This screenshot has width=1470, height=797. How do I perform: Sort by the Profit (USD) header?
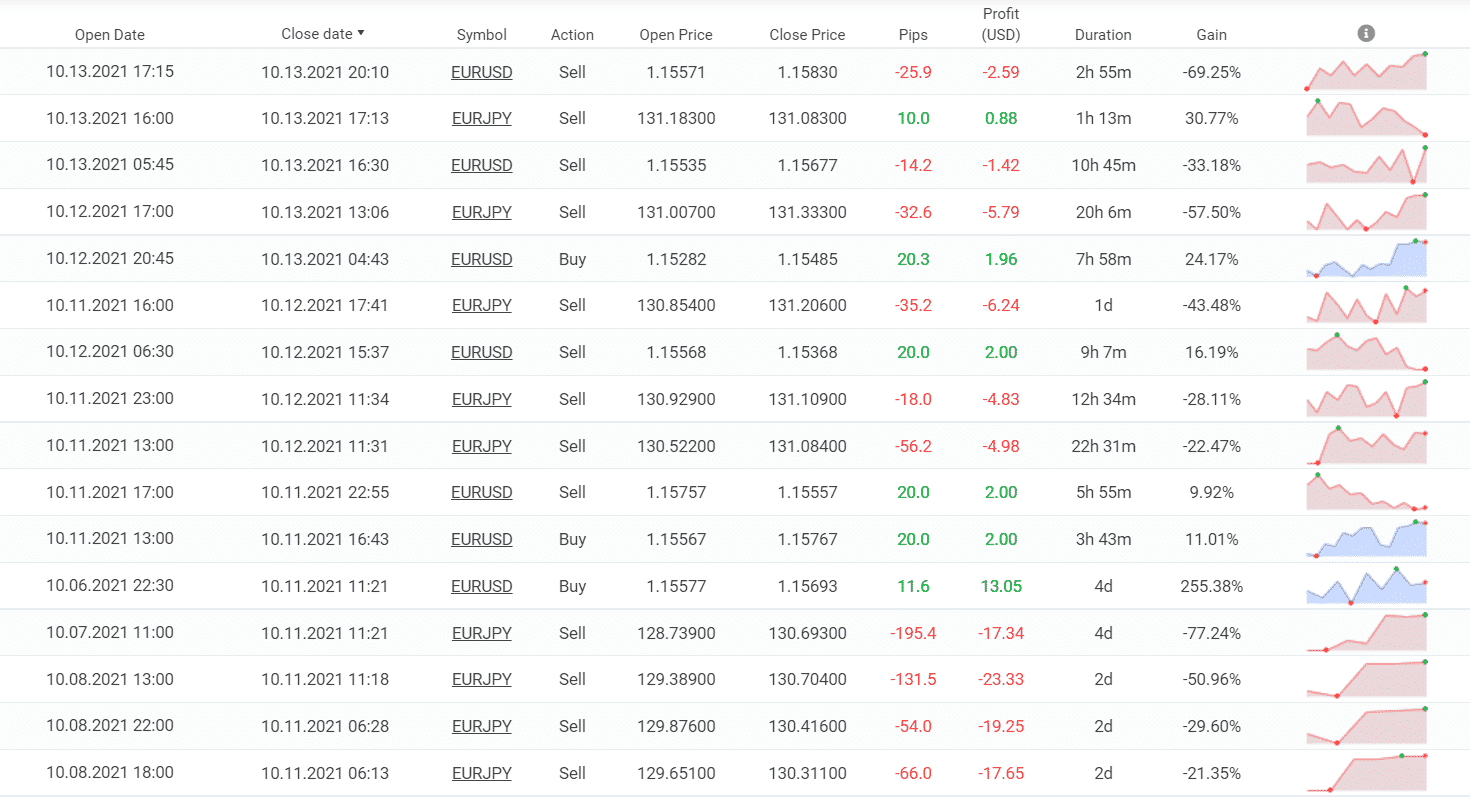click(1001, 24)
